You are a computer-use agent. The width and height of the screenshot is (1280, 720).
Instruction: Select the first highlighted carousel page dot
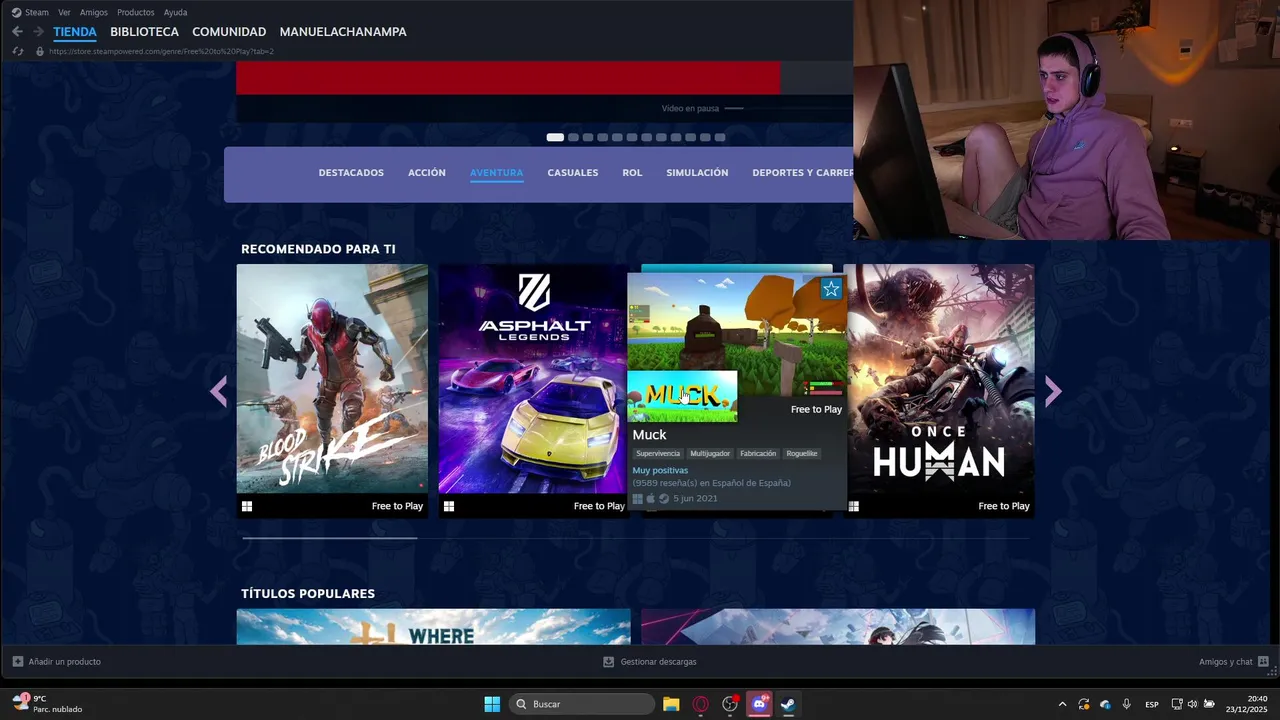[555, 137]
